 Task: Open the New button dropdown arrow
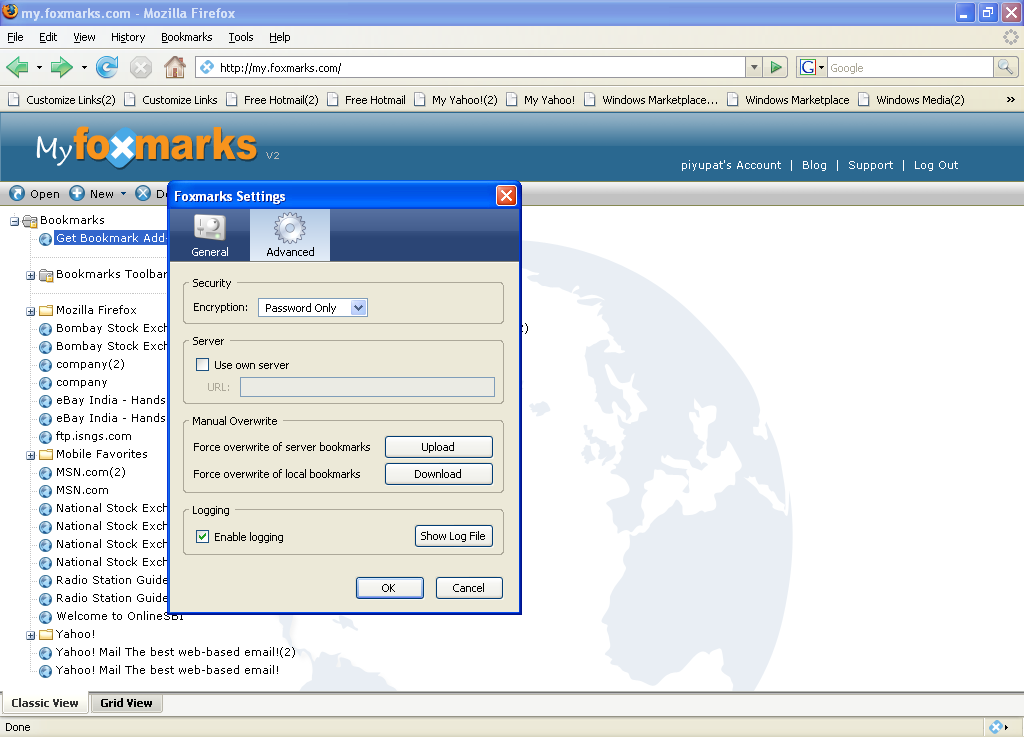click(x=123, y=193)
